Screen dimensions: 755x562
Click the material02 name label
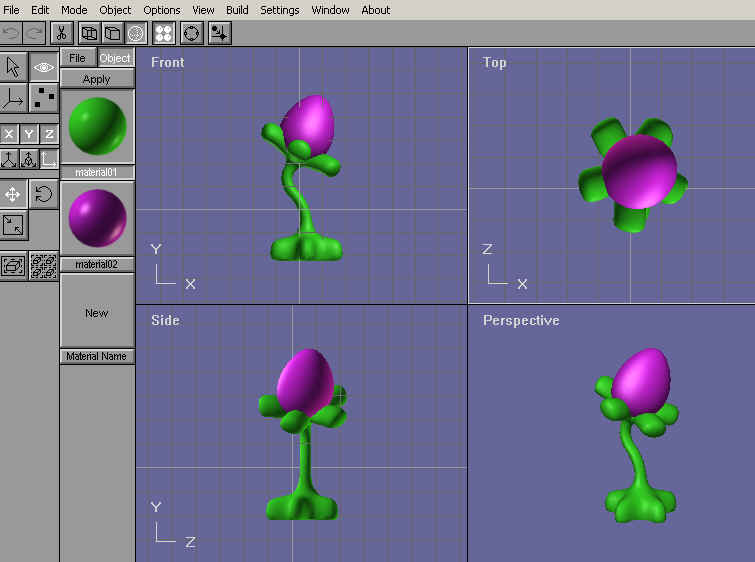click(97, 264)
